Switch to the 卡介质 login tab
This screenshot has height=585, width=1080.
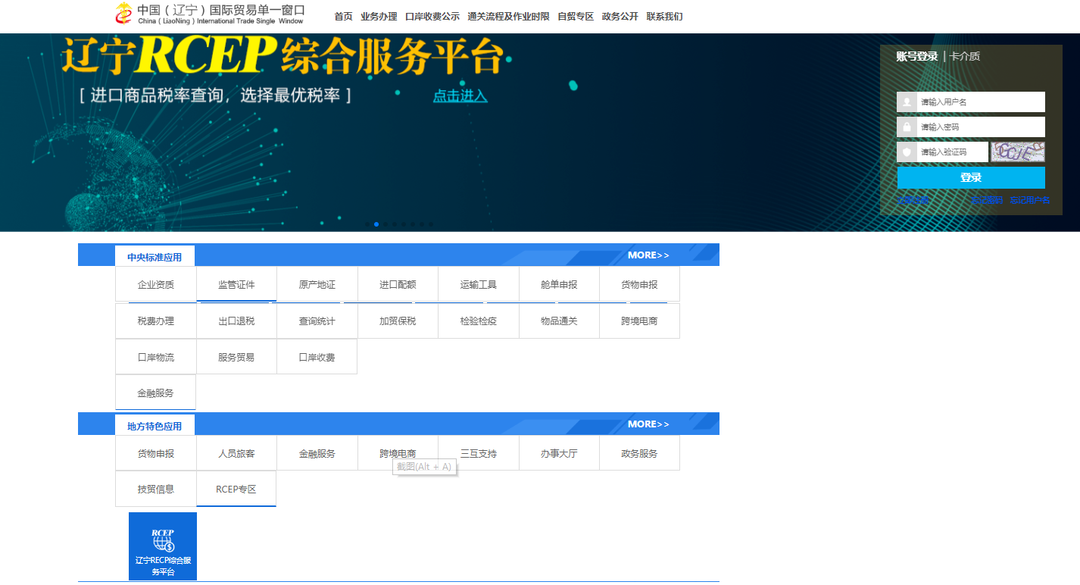pos(964,57)
